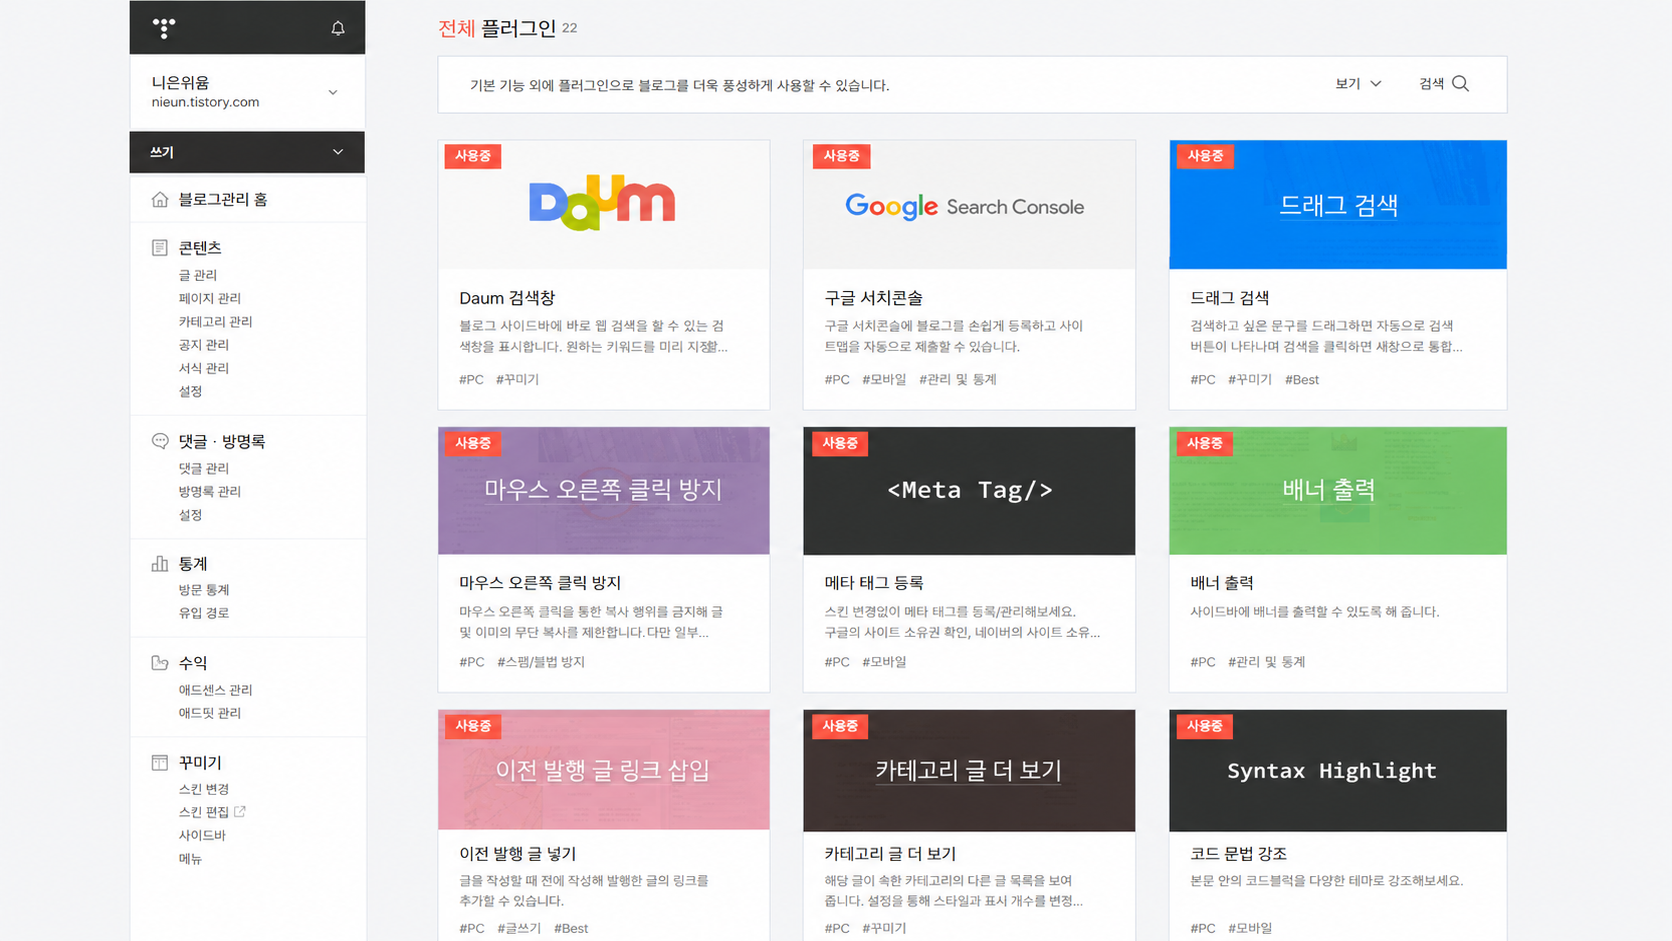Image resolution: width=1672 pixels, height=941 pixels.
Task: Click the 이전 발행 글 넣기 title
Action: point(517,854)
